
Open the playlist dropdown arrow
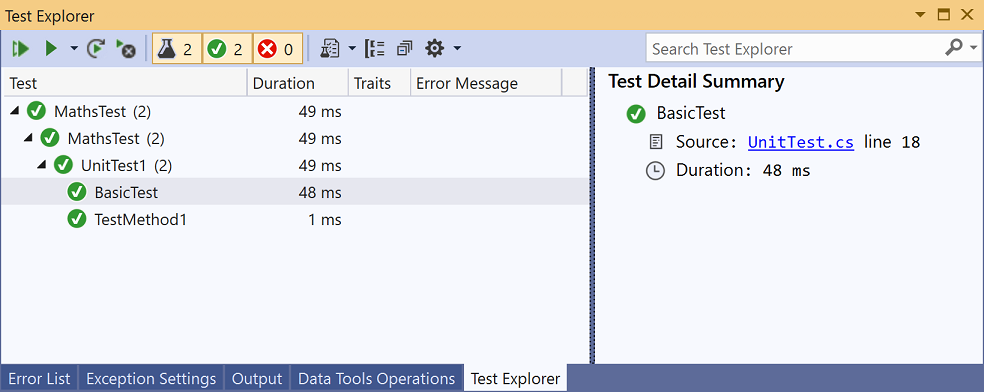[x=351, y=49]
